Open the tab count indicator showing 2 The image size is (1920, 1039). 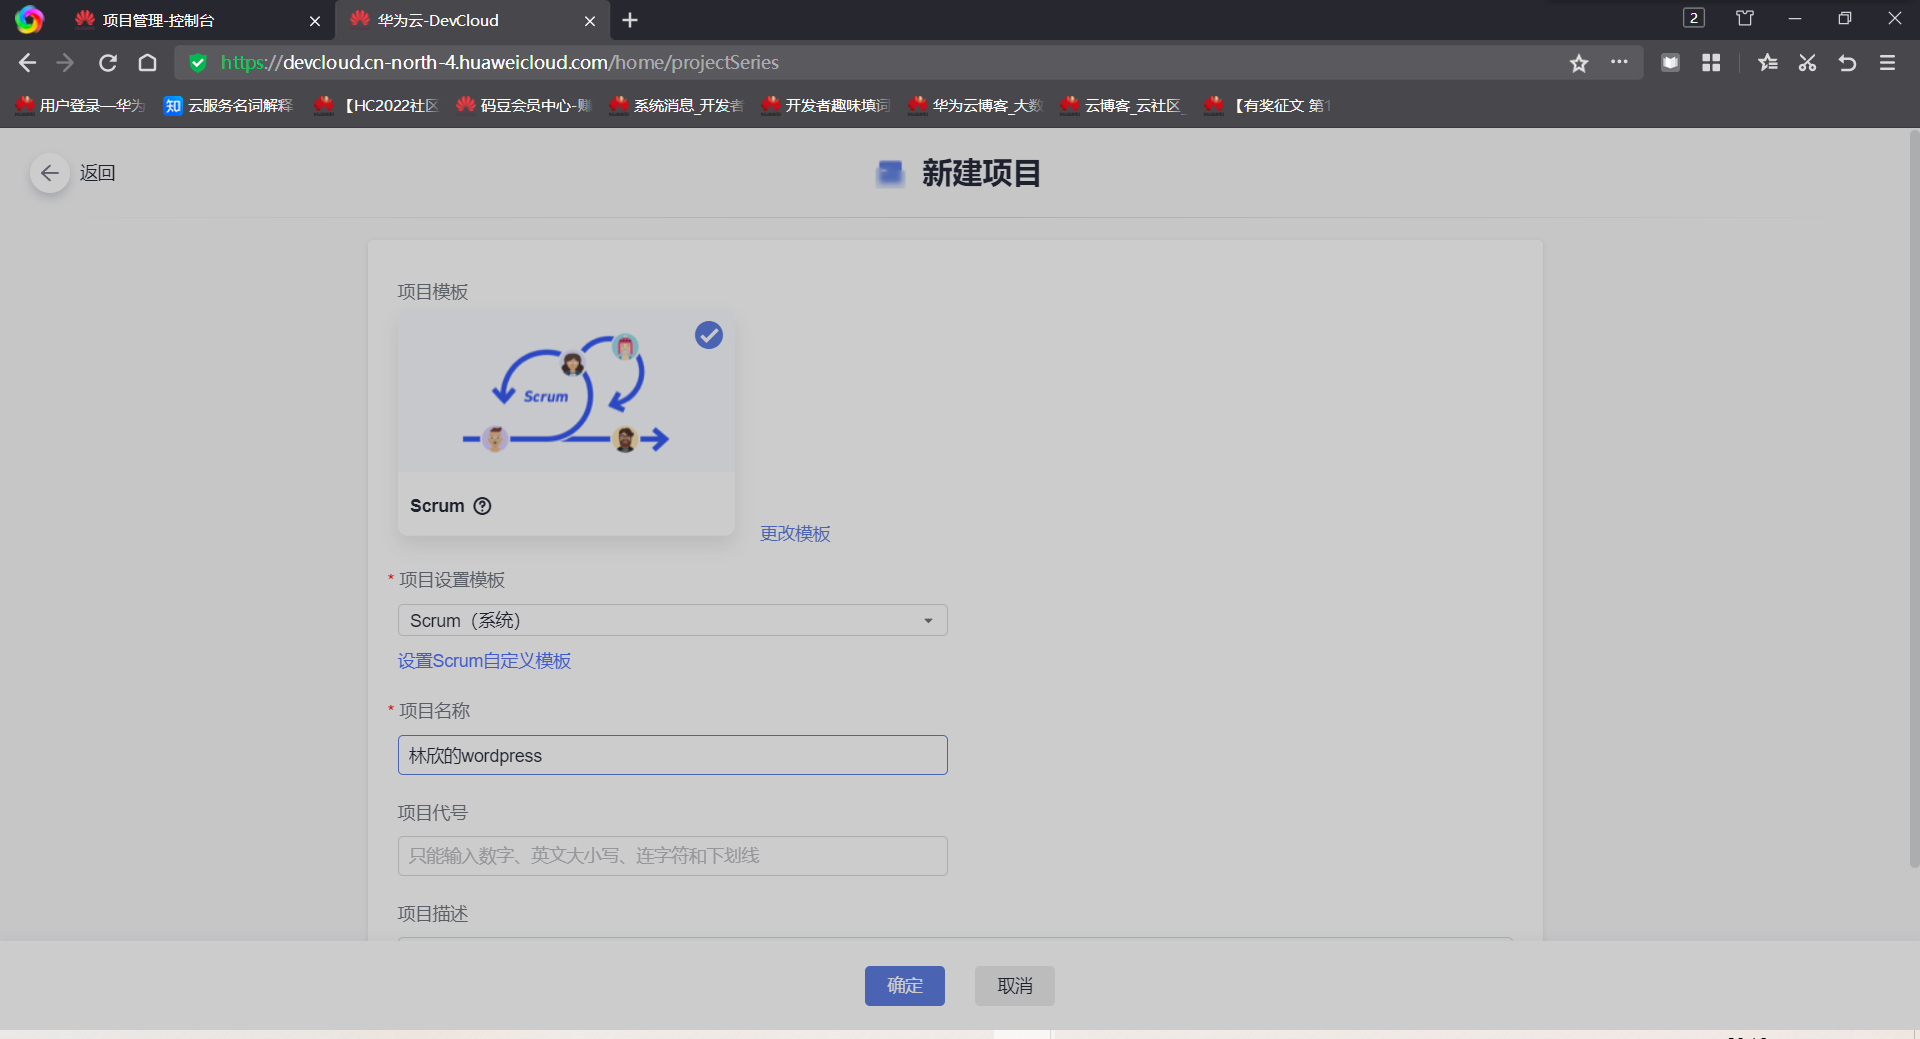(x=1694, y=18)
